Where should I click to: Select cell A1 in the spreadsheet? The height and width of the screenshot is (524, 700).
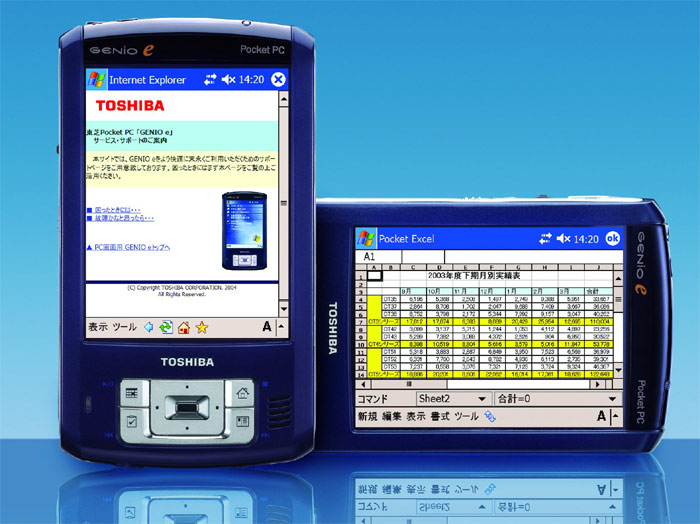(x=374, y=276)
